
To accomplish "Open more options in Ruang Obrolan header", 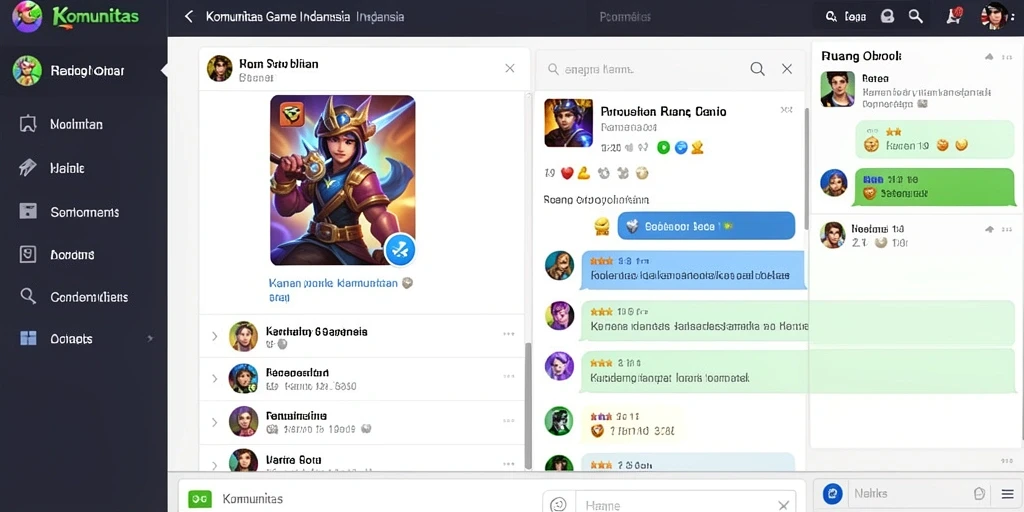I will (x=1006, y=57).
